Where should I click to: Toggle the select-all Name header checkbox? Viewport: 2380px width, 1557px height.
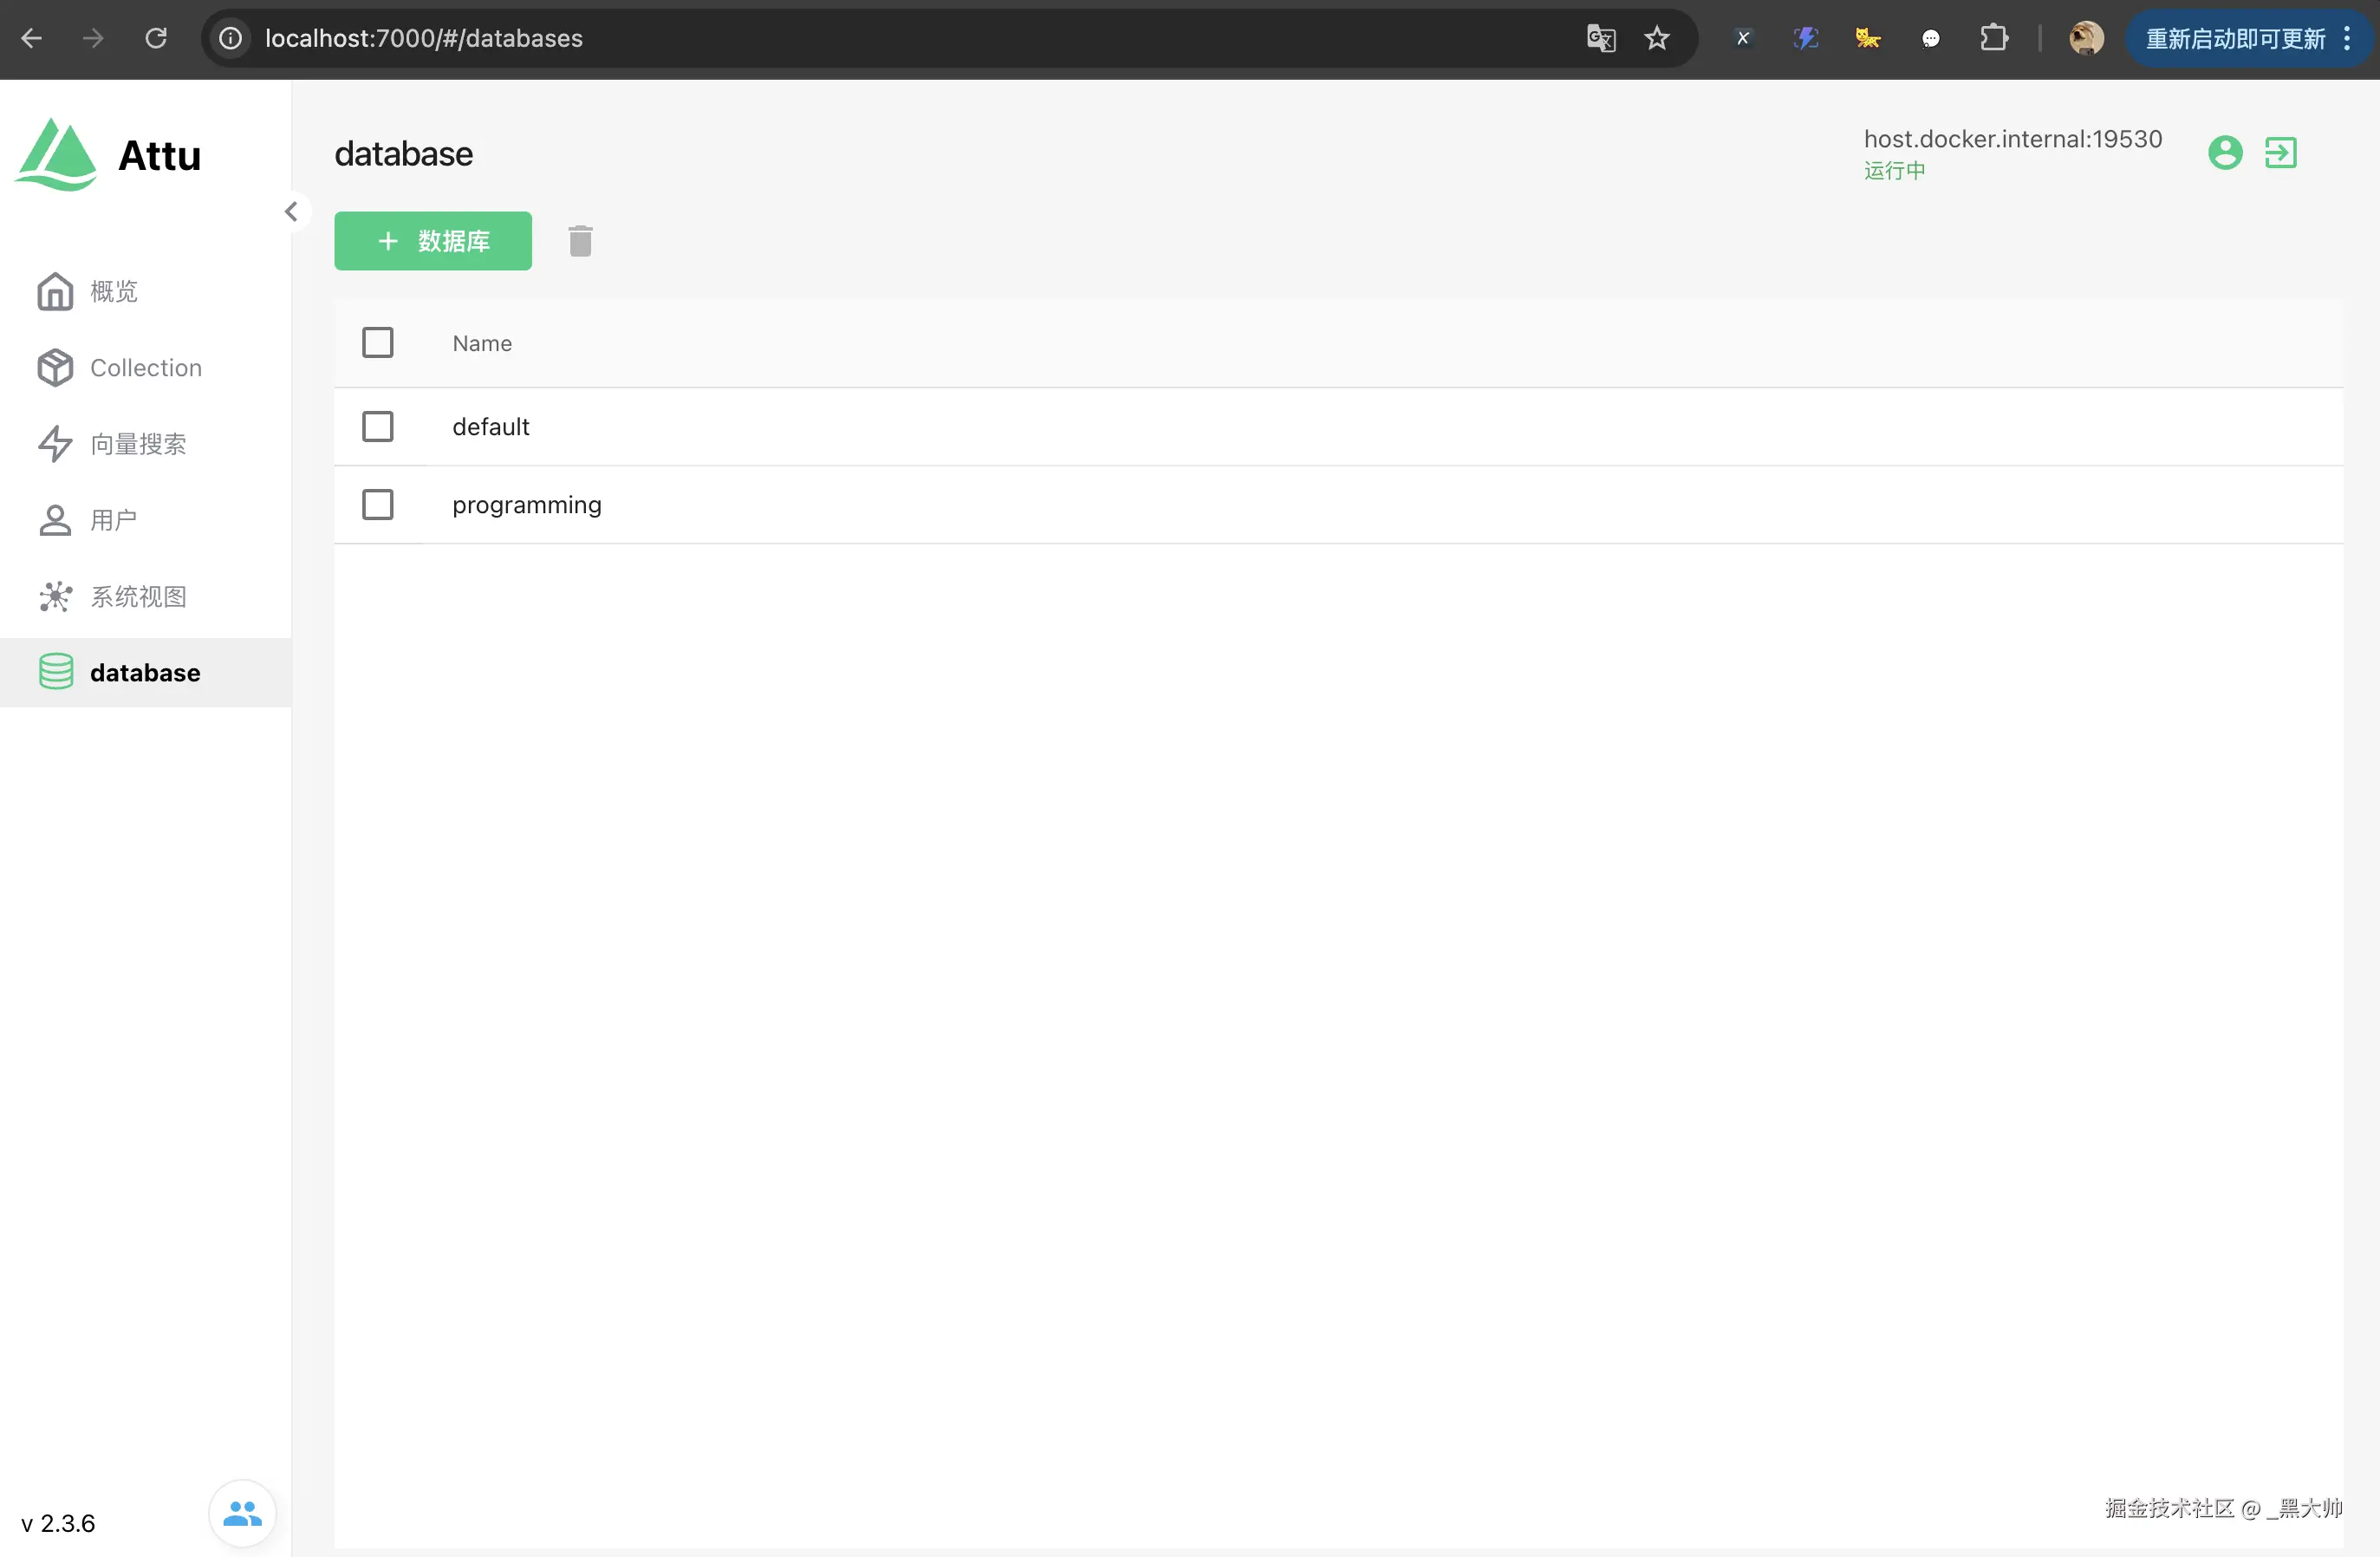377,343
